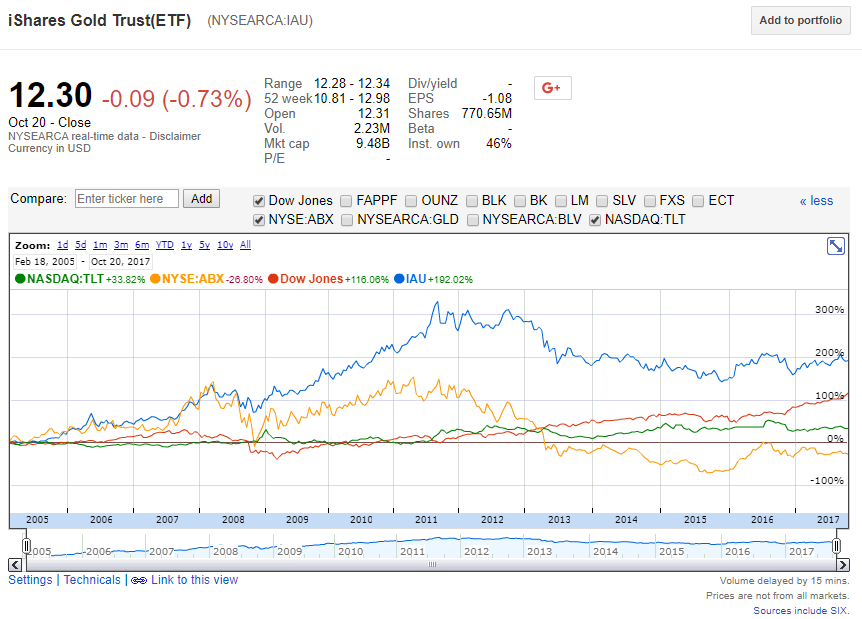Uncheck the Dow Jones comparison checkbox
This screenshot has height=619, width=862.
pos(259,201)
